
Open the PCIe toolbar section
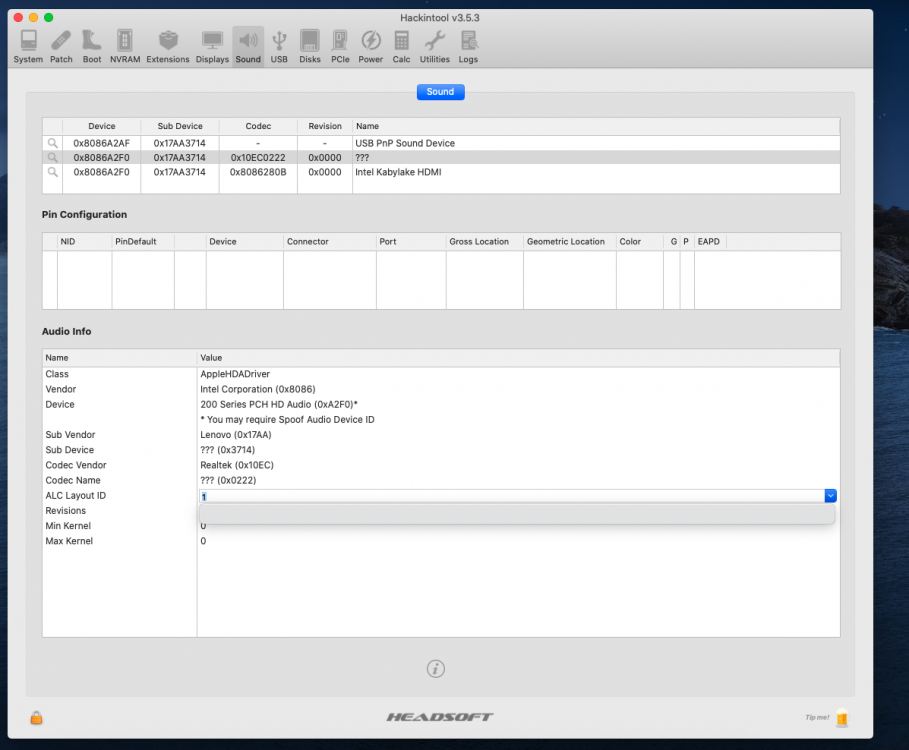point(340,46)
